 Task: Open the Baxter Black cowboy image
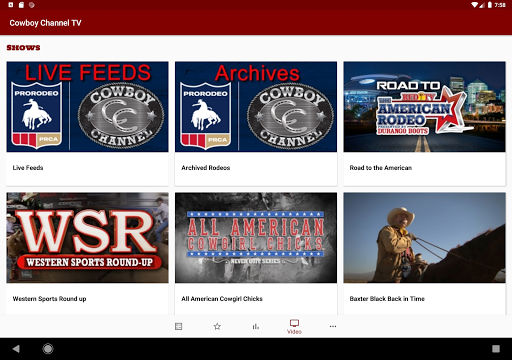tap(425, 238)
